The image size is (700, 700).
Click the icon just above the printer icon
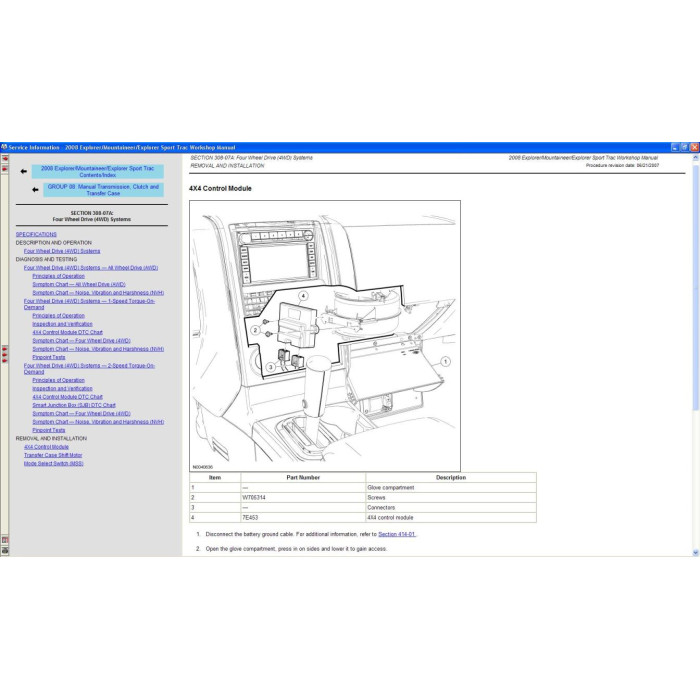tap(4, 540)
